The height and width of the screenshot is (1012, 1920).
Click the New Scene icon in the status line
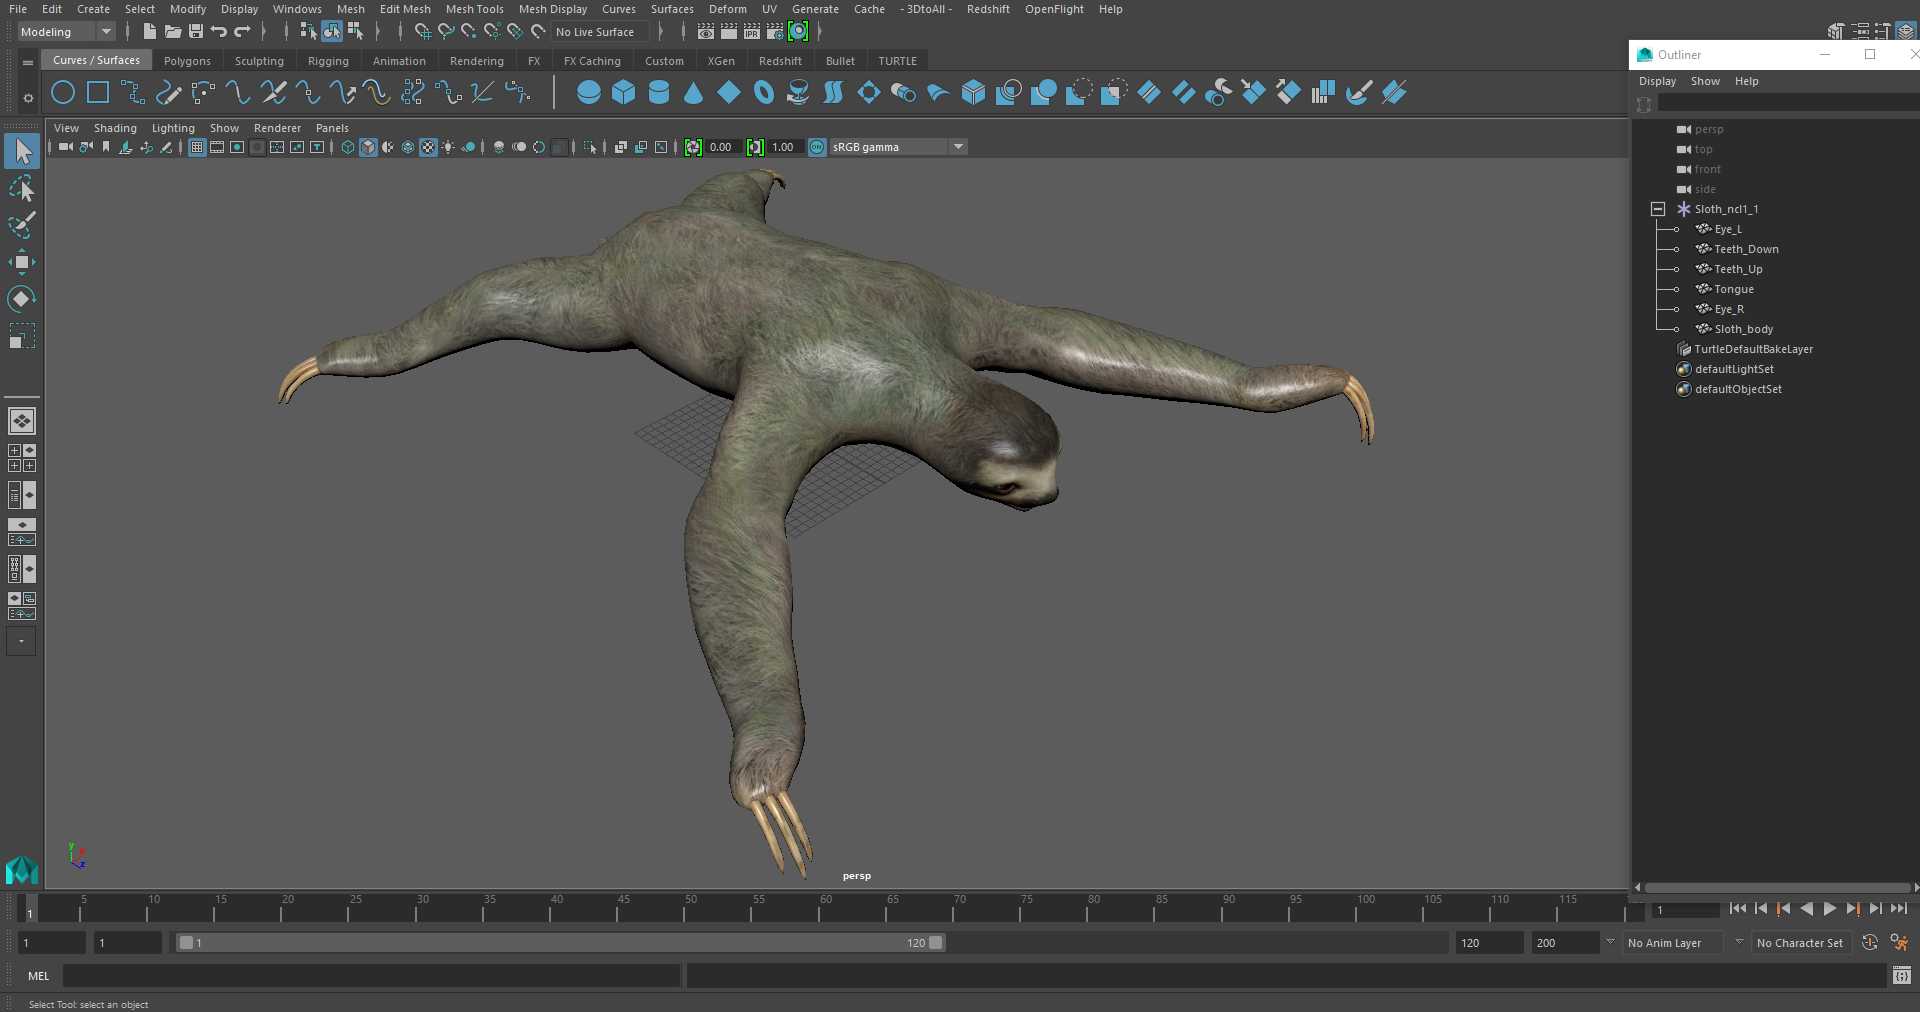149,32
